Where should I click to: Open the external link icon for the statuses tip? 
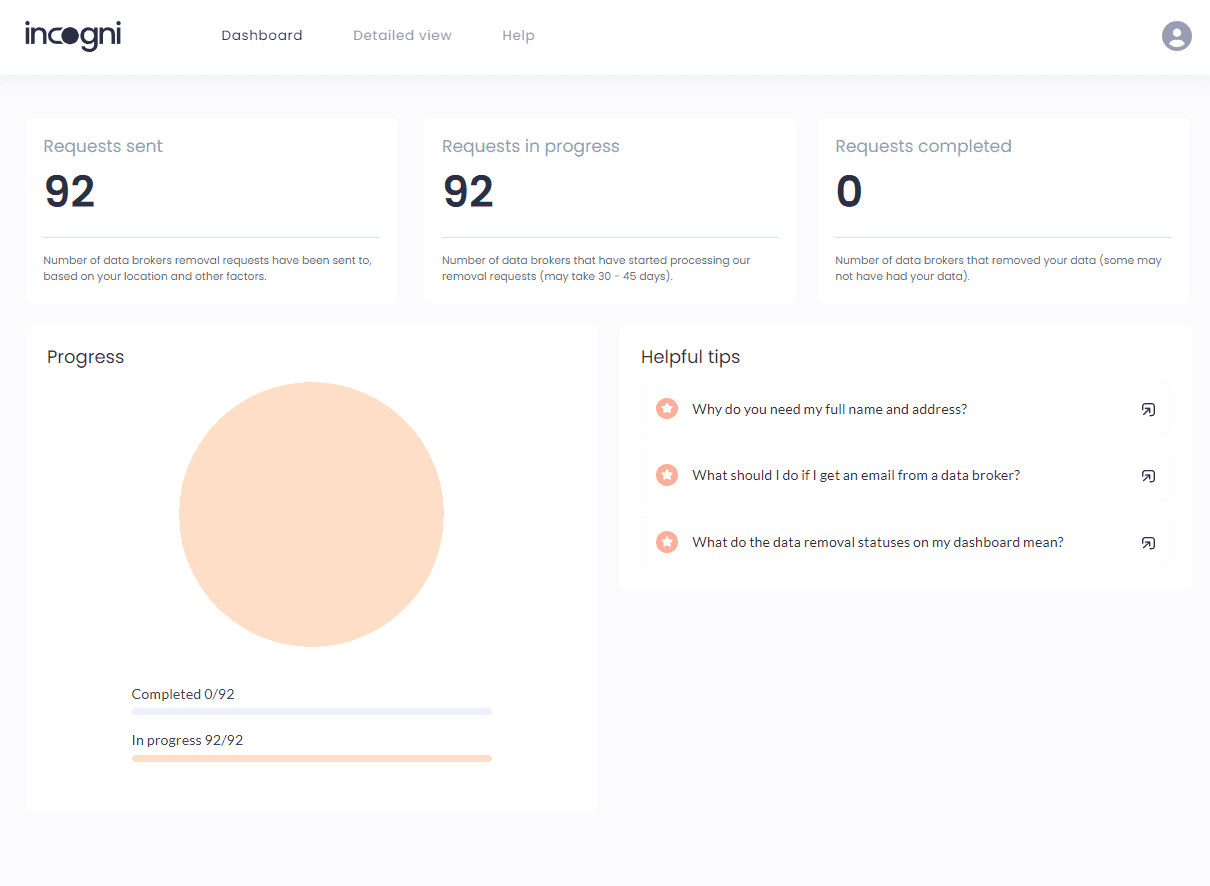pyautogui.click(x=1148, y=543)
